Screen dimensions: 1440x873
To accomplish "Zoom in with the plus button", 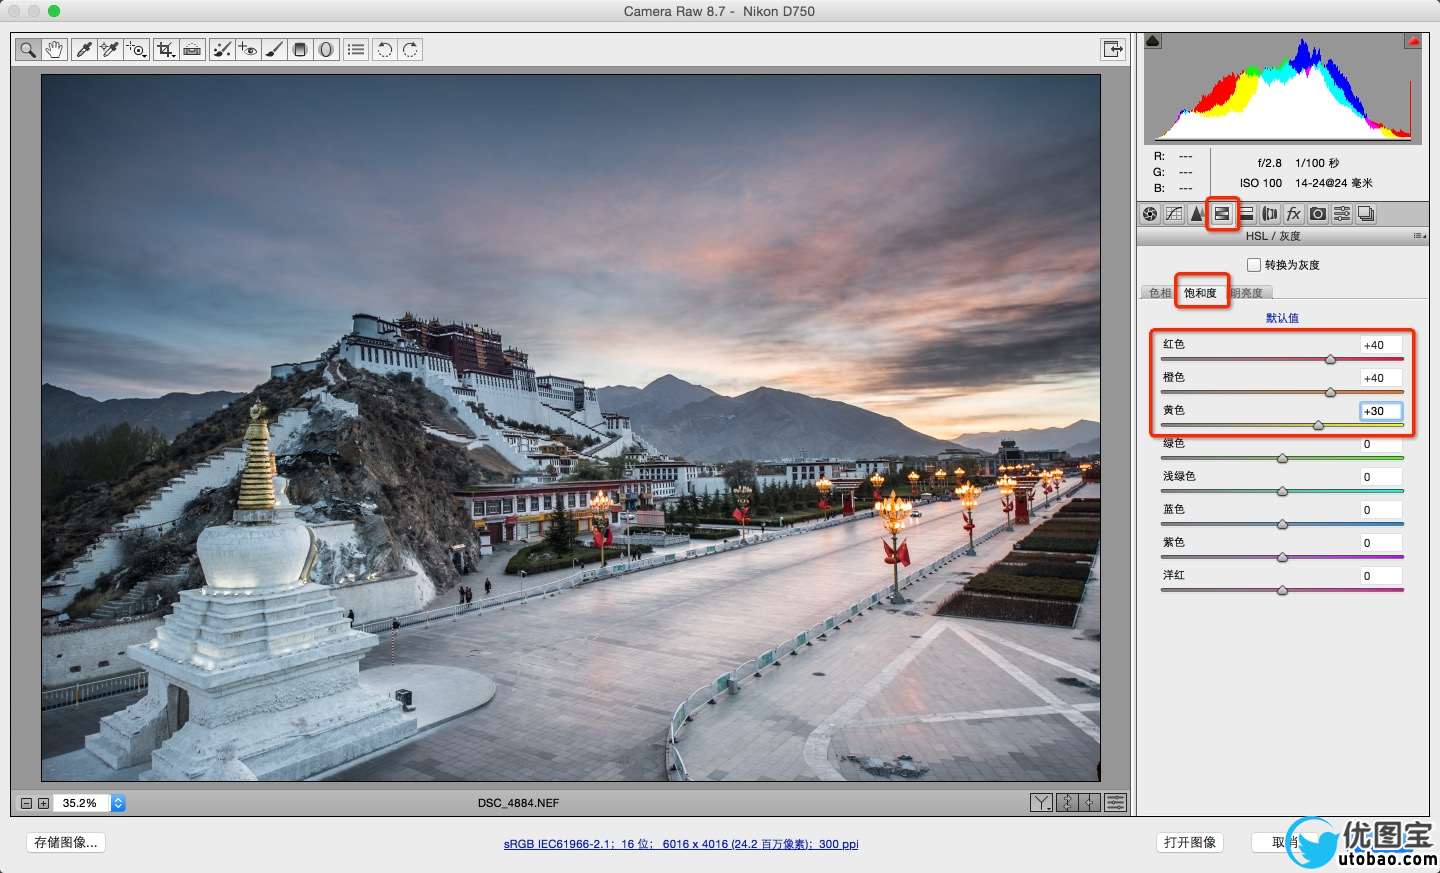I will point(43,803).
